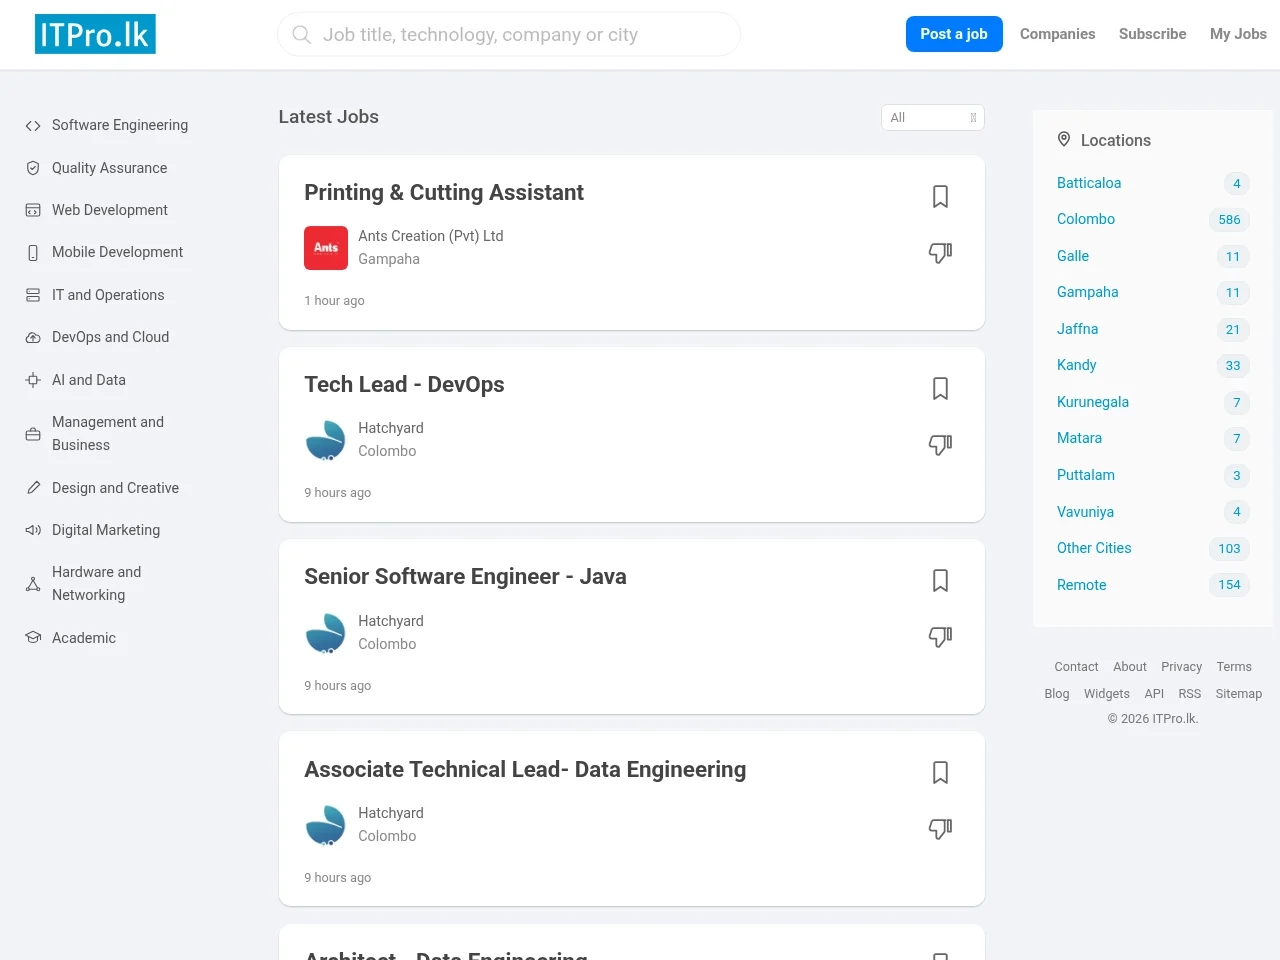Click the IT and Operations server icon

click(33, 295)
